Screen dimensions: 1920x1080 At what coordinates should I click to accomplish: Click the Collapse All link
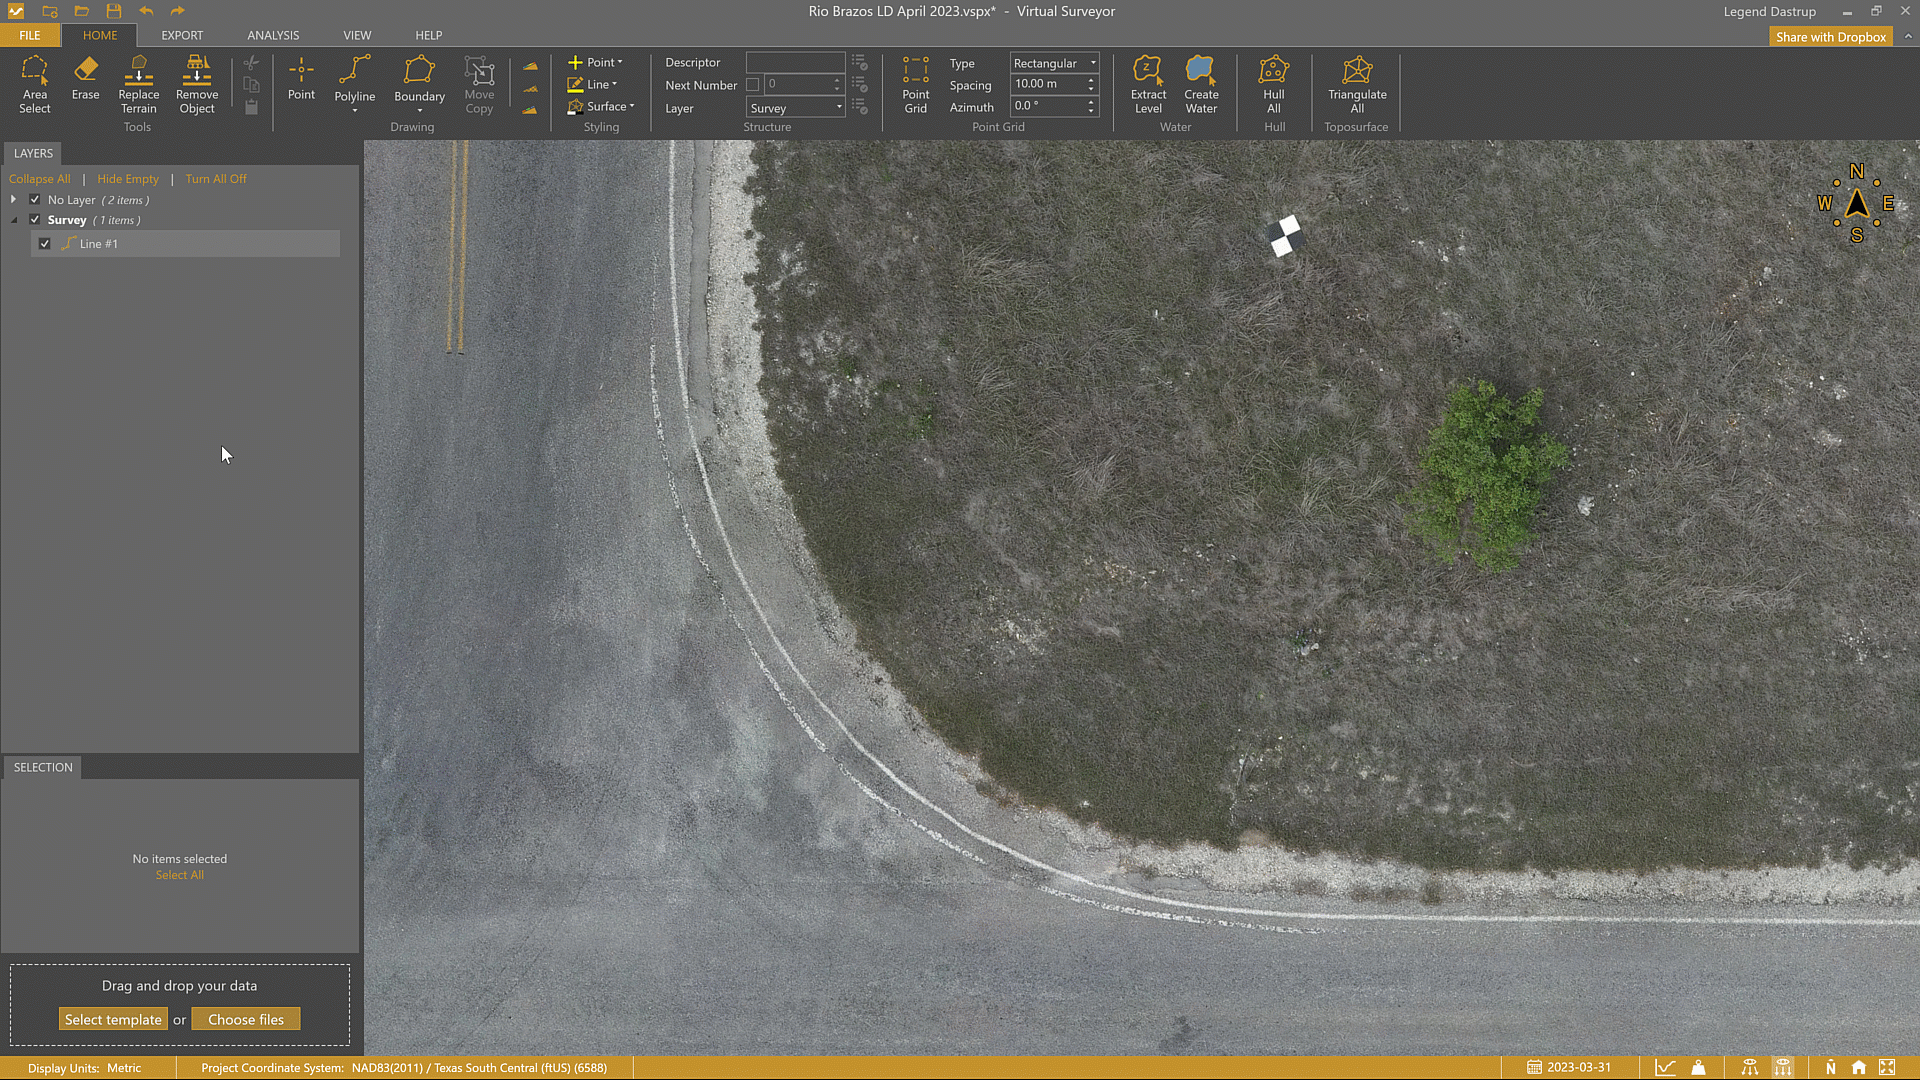click(39, 179)
